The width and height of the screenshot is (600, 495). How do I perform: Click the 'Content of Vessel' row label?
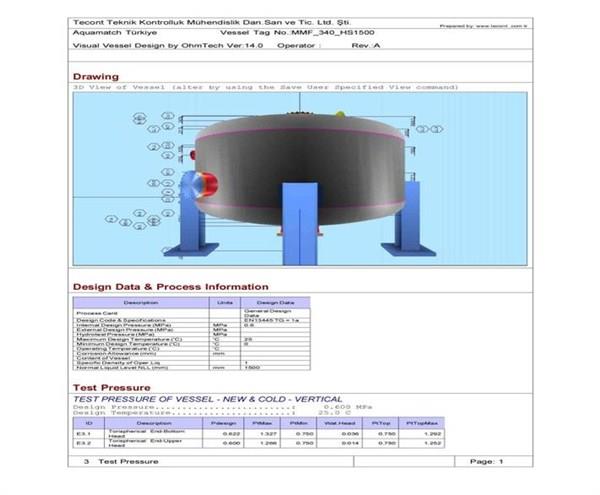click(103, 358)
